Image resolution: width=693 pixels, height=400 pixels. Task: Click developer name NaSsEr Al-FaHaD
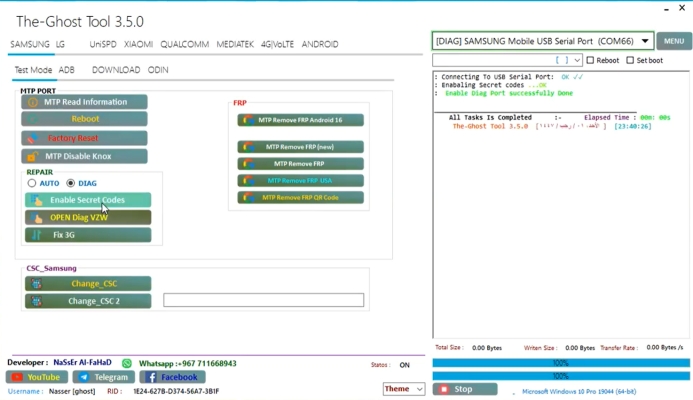(x=83, y=362)
